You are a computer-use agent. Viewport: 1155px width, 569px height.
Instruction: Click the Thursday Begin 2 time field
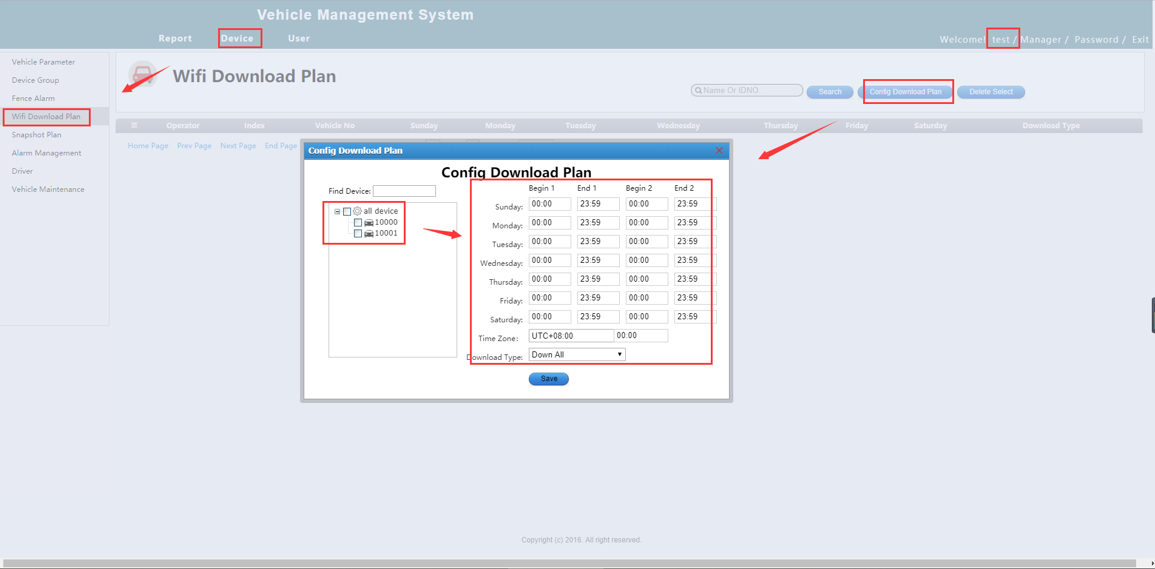coord(647,279)
